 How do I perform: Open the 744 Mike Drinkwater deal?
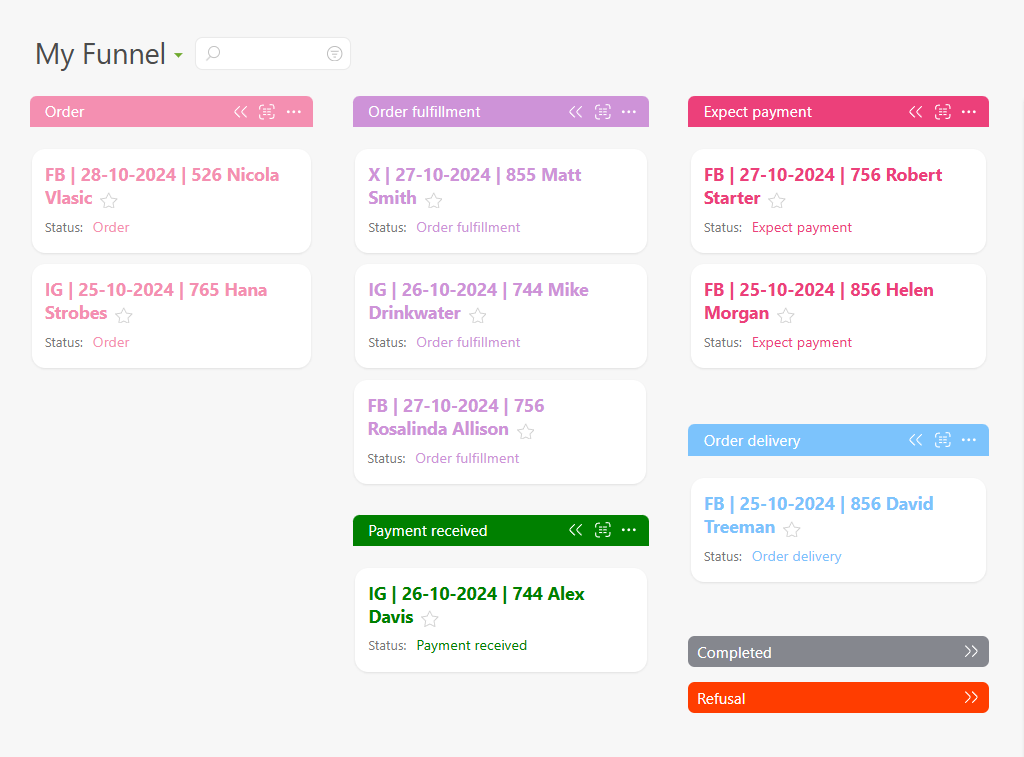478,301
